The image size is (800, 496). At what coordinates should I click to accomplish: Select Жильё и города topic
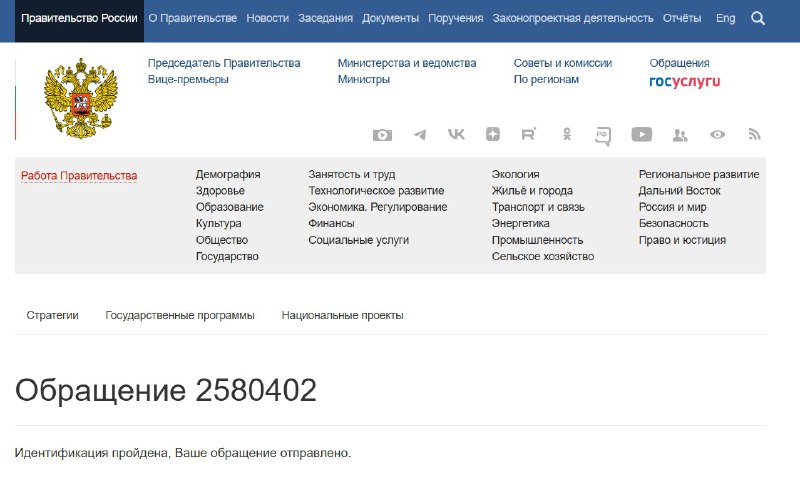(x=532, y=191)
